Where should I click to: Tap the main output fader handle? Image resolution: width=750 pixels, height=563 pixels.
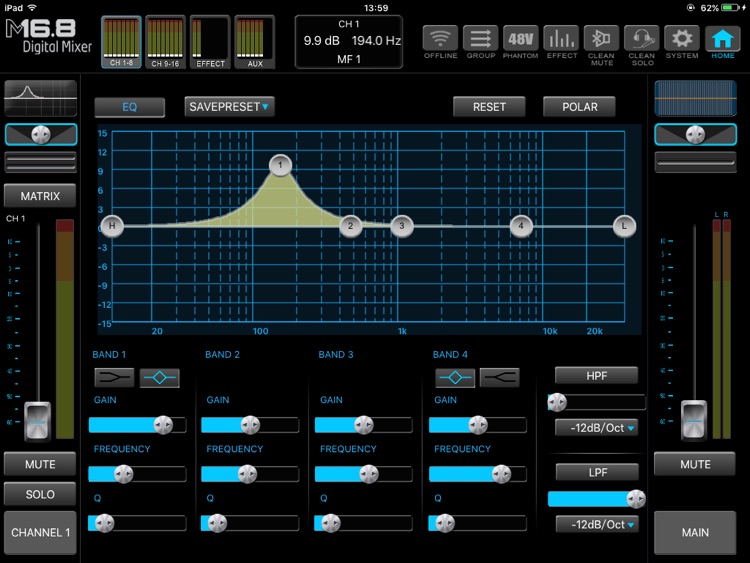coord(694,419)
